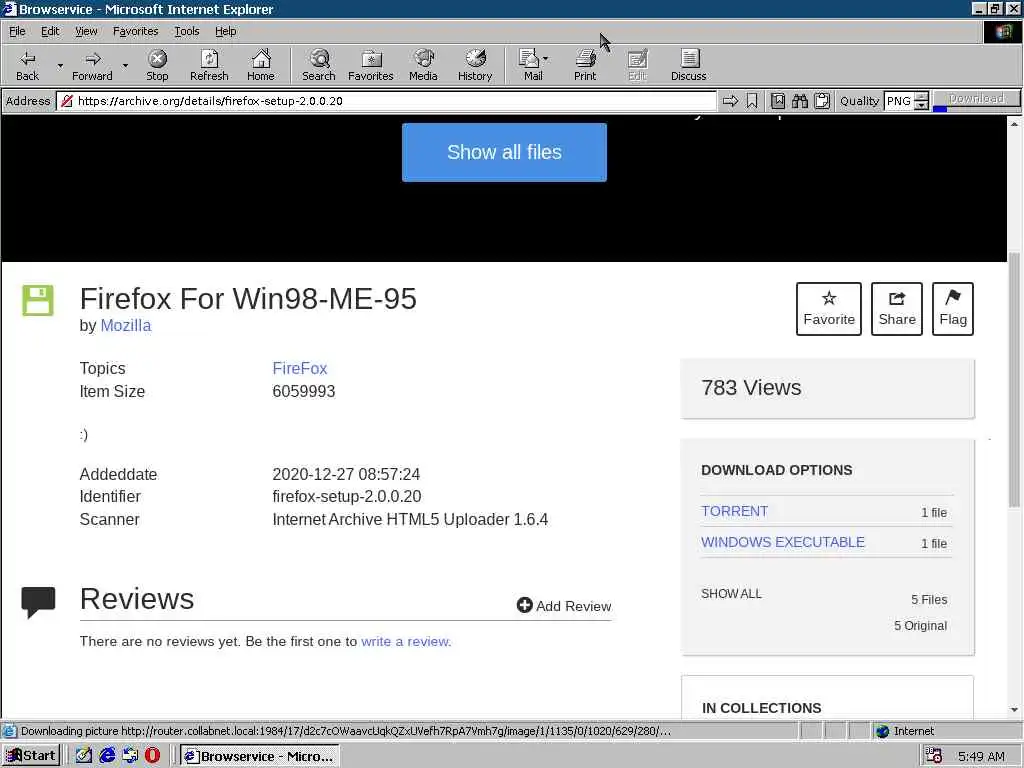
Task: Click the system tray clock-left icon
Action: [934, 756]
